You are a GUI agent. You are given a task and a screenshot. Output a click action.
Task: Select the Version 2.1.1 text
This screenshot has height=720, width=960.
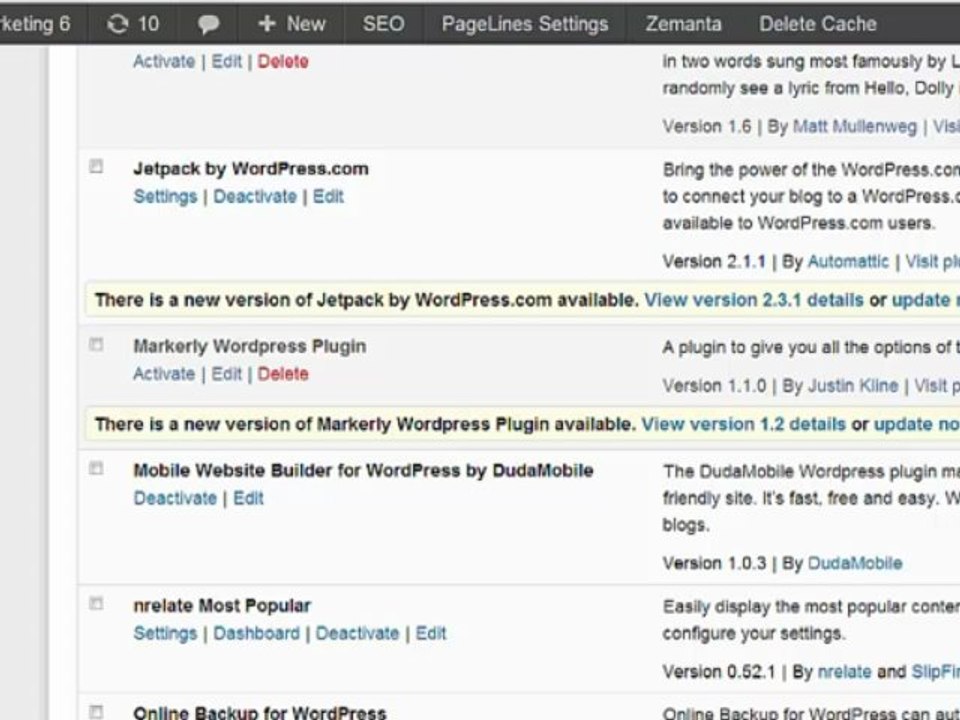tap(714, 261)
